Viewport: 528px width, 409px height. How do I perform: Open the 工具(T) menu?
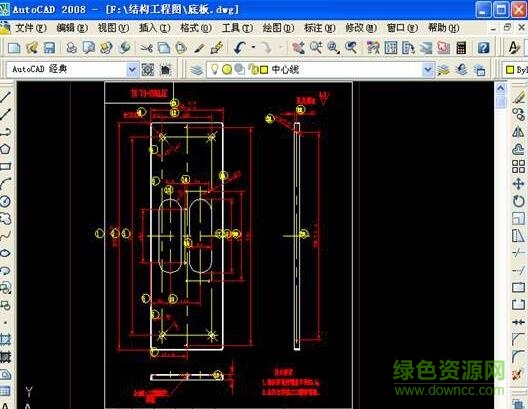(x=237, y=28)
